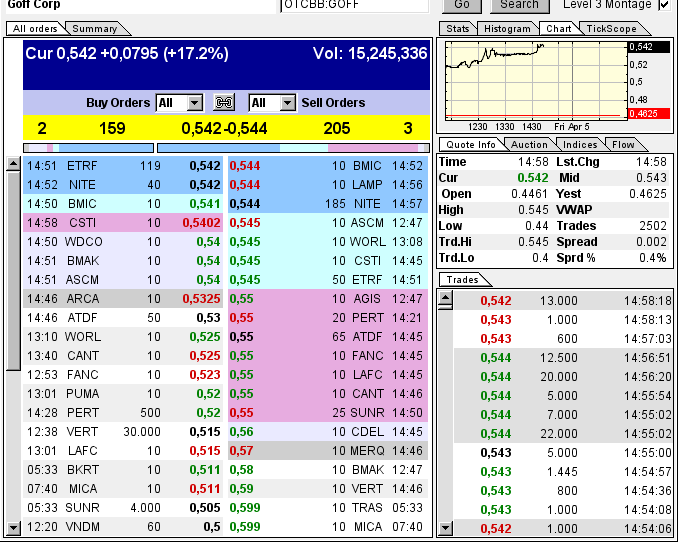This screenshot has width=680, height=543.
Task: Switch to the All orders tab
Action: click(x=35, y=29)
